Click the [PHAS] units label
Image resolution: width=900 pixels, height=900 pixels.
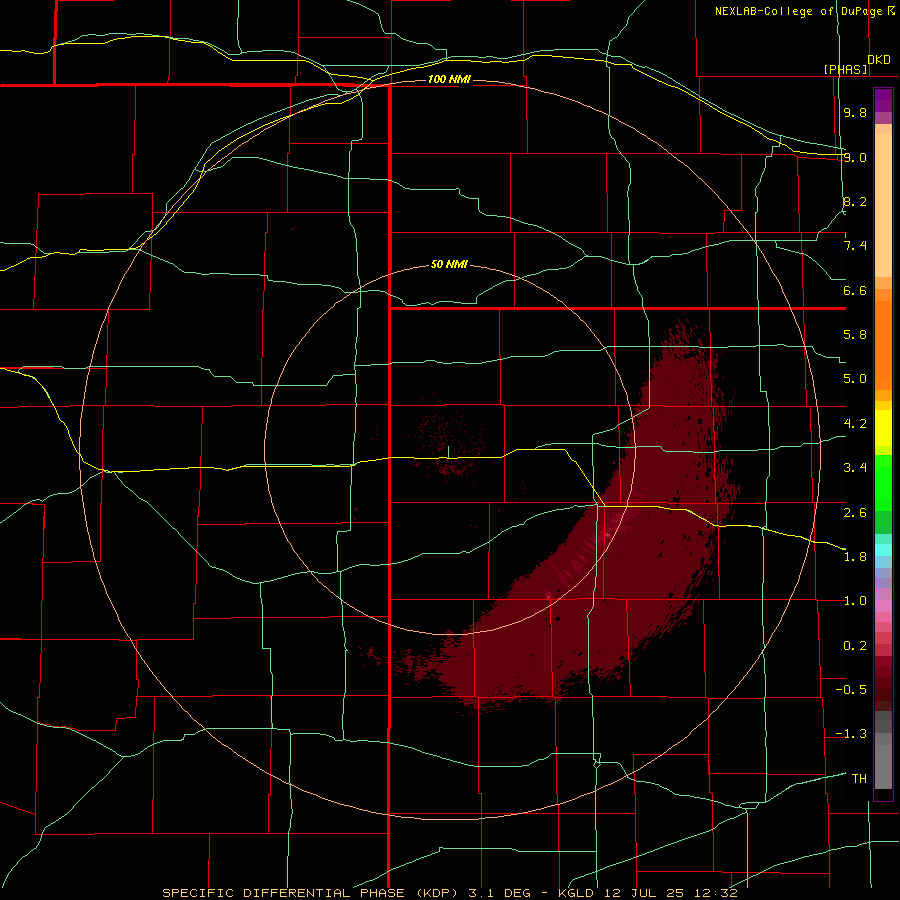(845, 69)
